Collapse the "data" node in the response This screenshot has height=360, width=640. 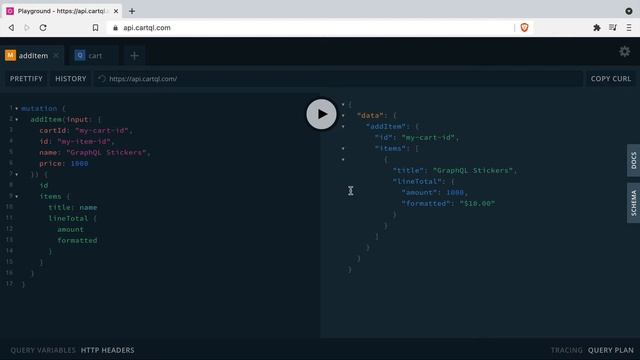pos(343,116)
